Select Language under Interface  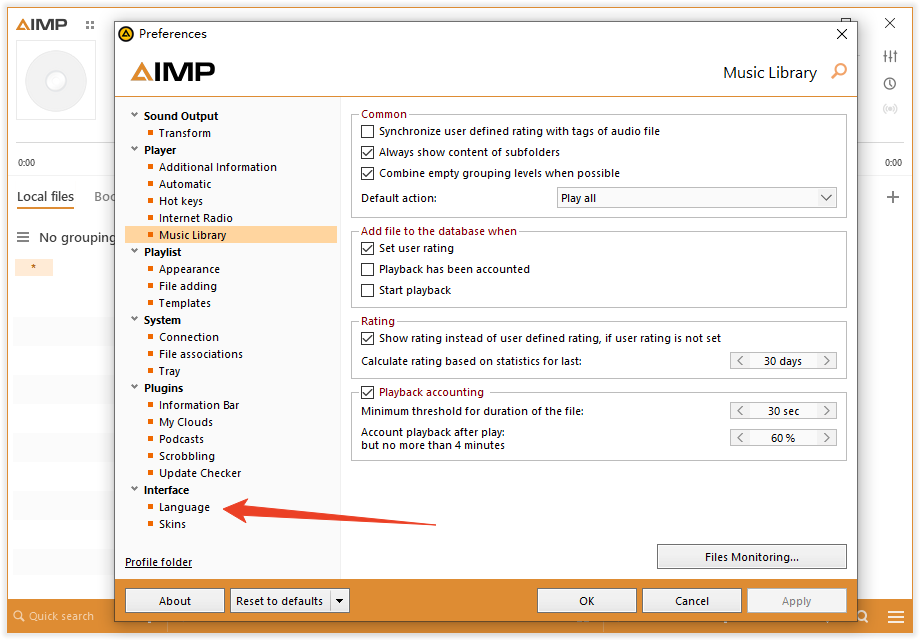click(184, 507)
